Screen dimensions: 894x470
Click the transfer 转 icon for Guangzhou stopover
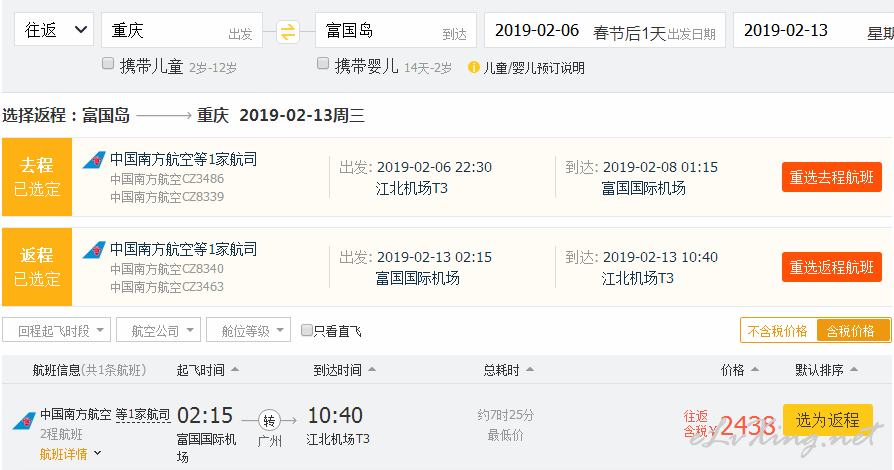click(x=269, y=421)
